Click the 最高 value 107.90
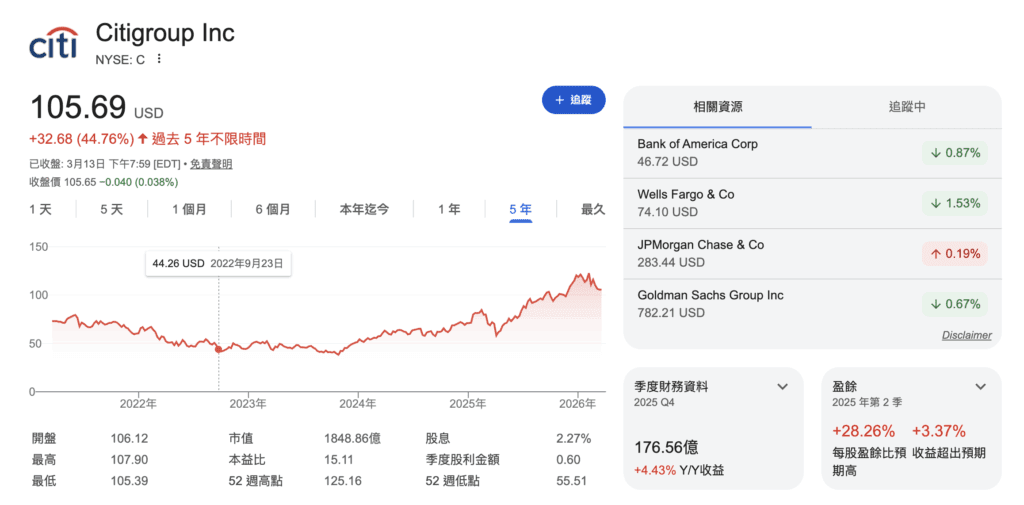 129,460
